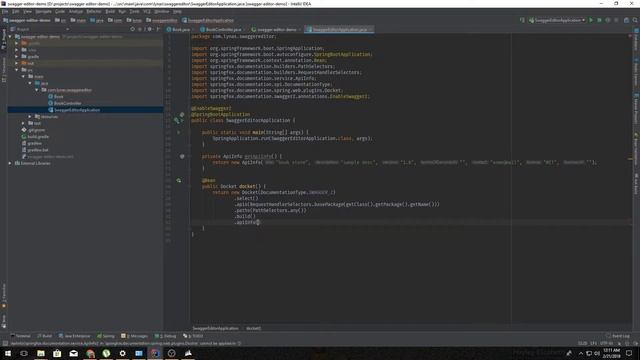Open the Build menu
This screenshot has height=360, width=640.
tap(110, 11)
